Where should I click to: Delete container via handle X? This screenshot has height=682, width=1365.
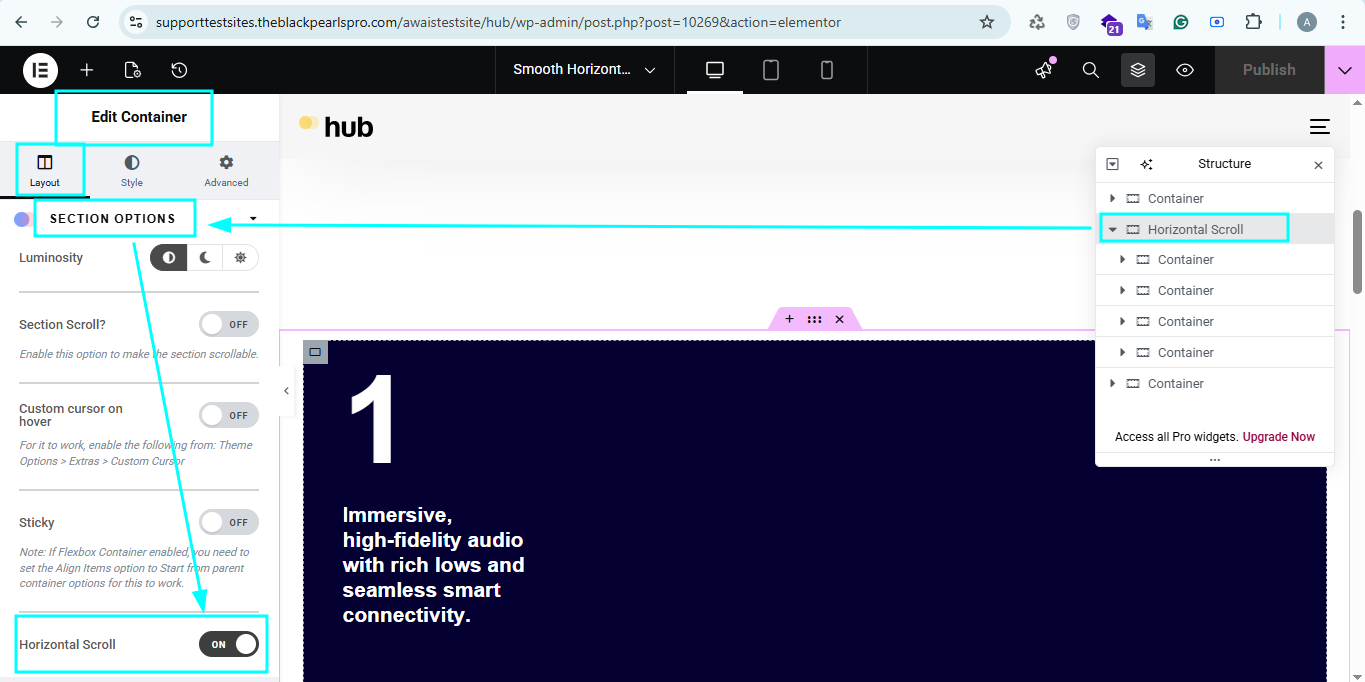(839, 319)
